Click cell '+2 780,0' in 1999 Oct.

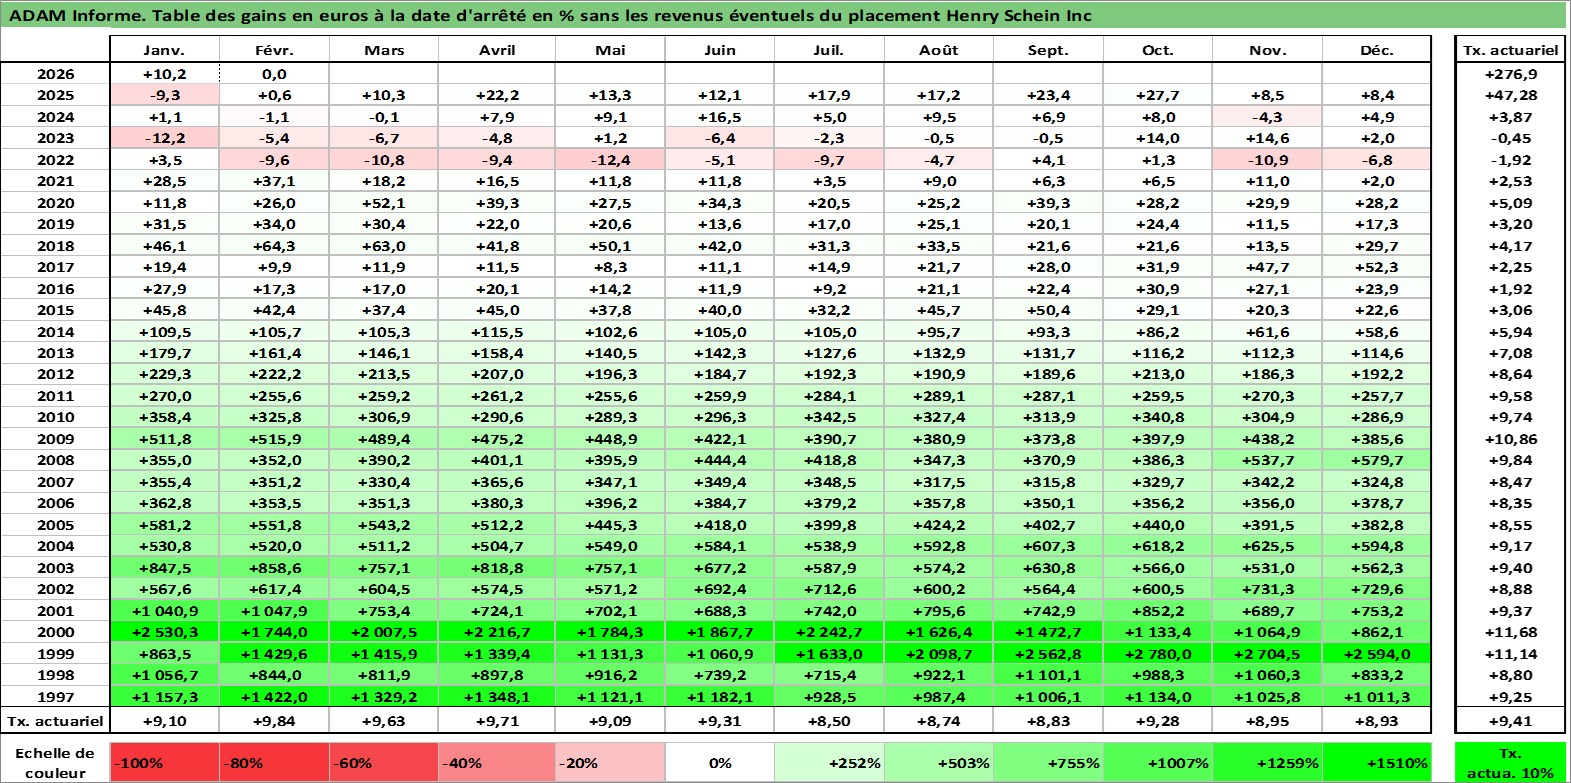[1158, 654]
